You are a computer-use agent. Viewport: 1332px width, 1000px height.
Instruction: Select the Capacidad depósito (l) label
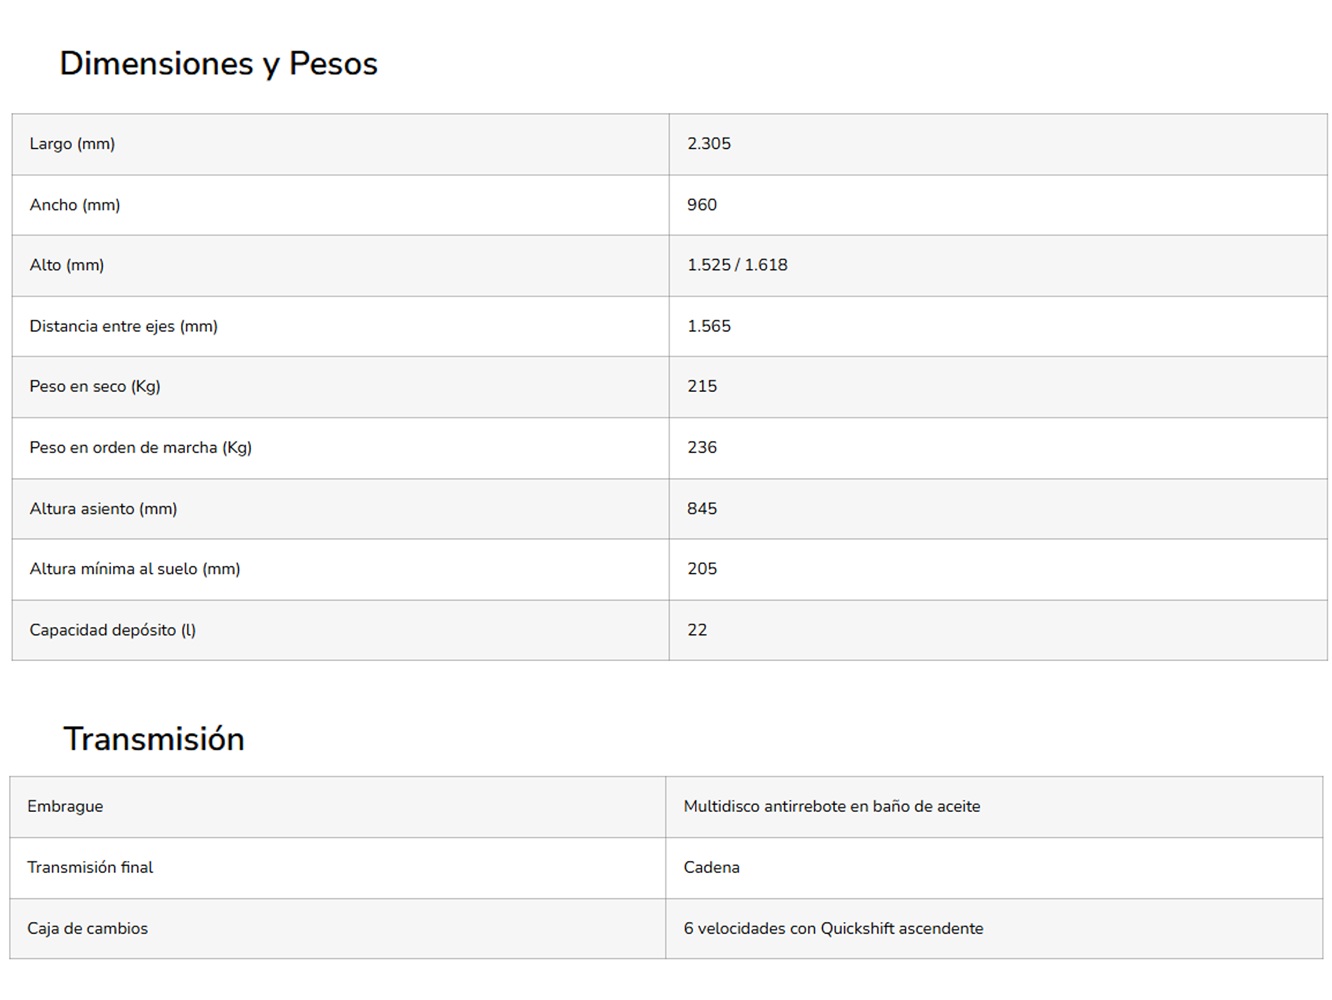(113, 630)
